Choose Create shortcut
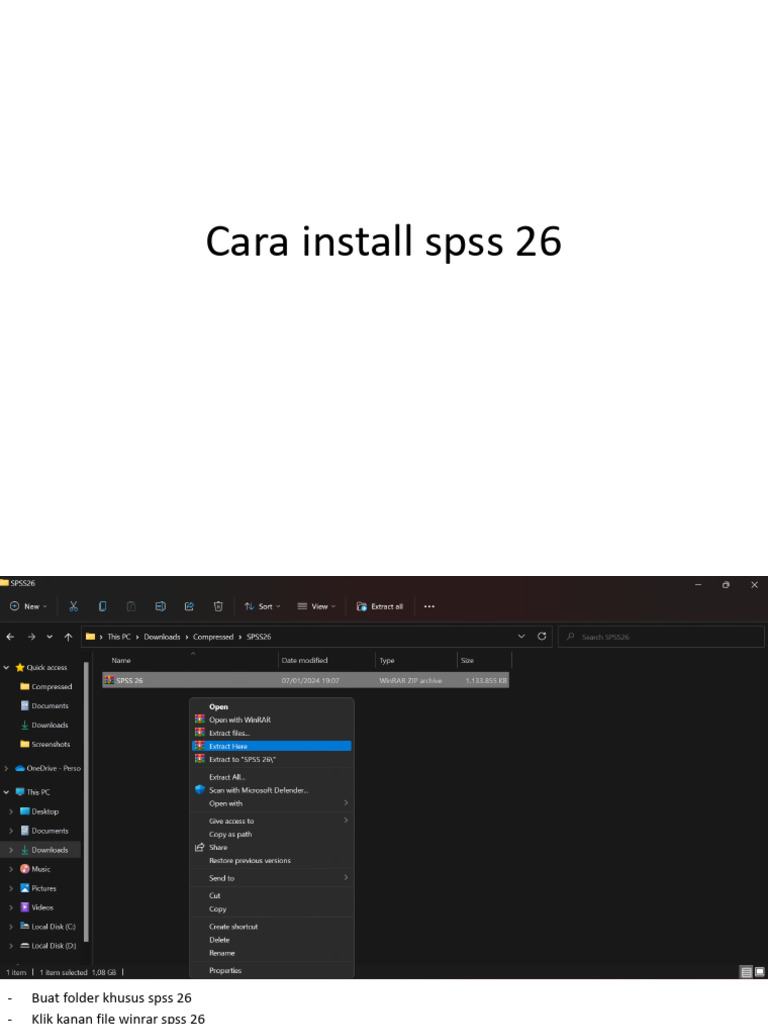This screenshot has height=1024, width=768. click(272, 926)
